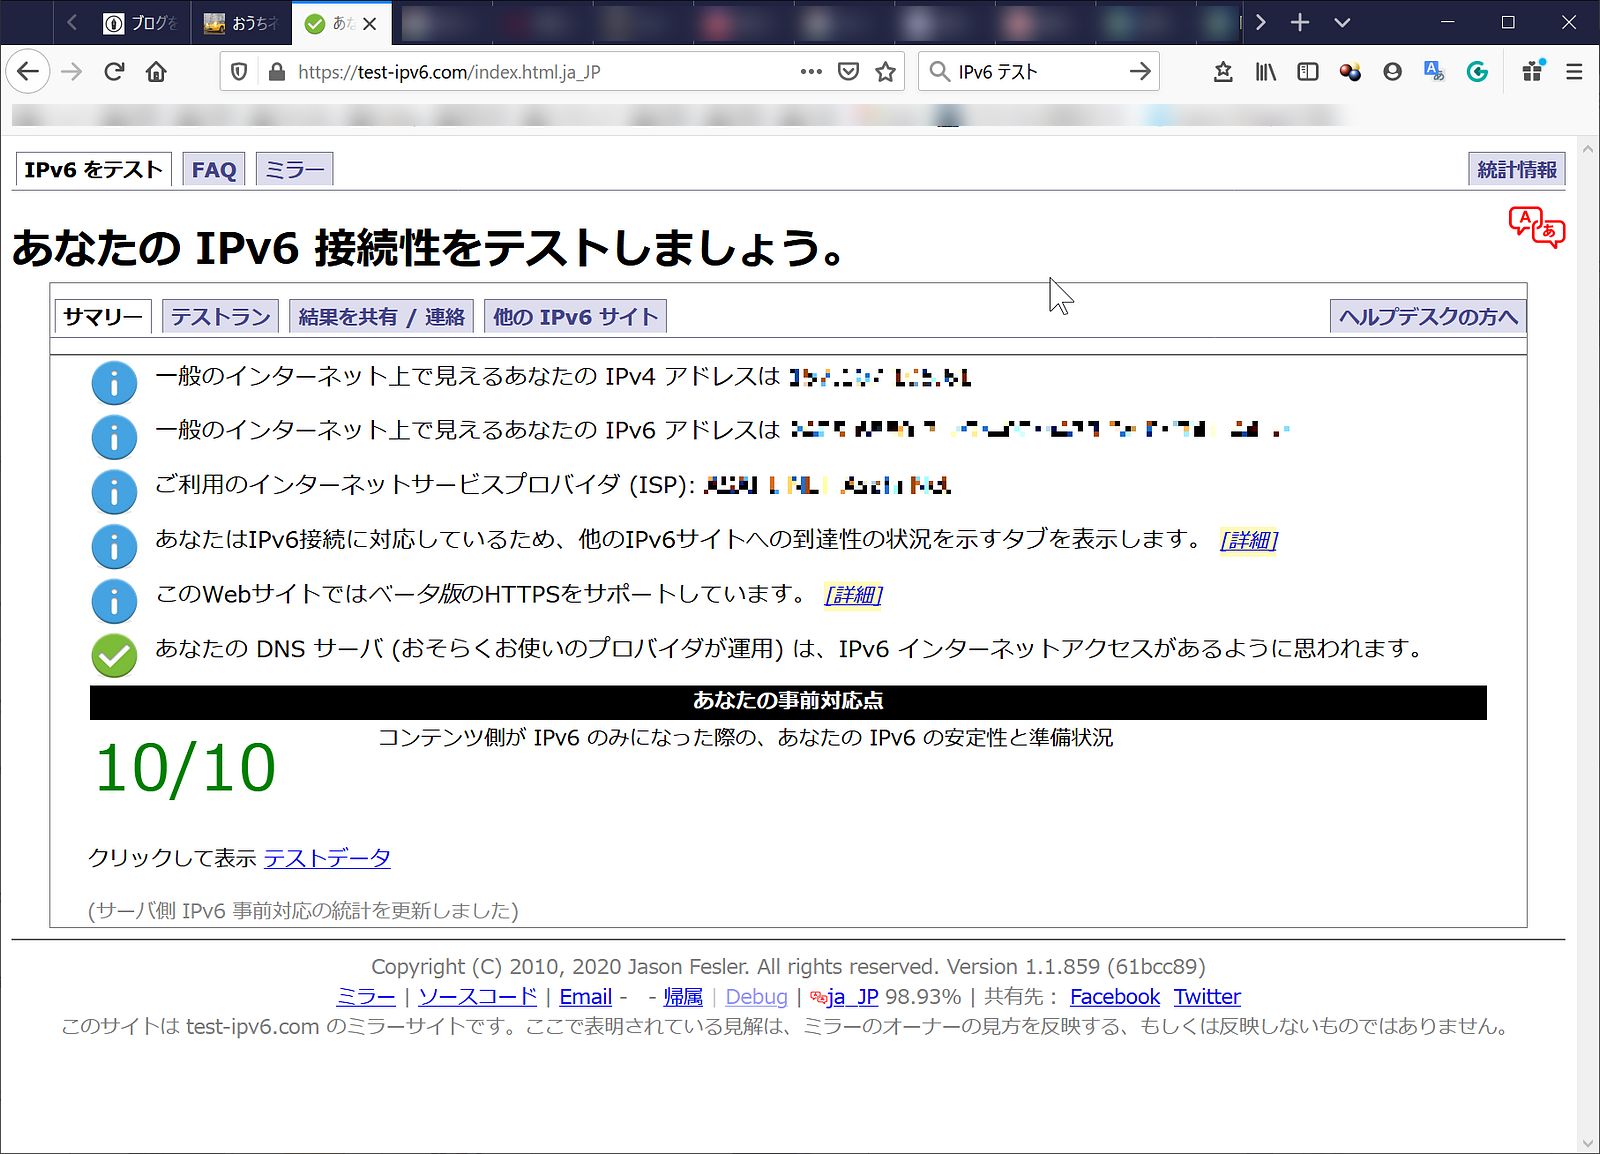Click the Google Translate extension icon
Image resolution: width=1600 pixels, height=1154 pixels.
click(x=1434, y=72)
